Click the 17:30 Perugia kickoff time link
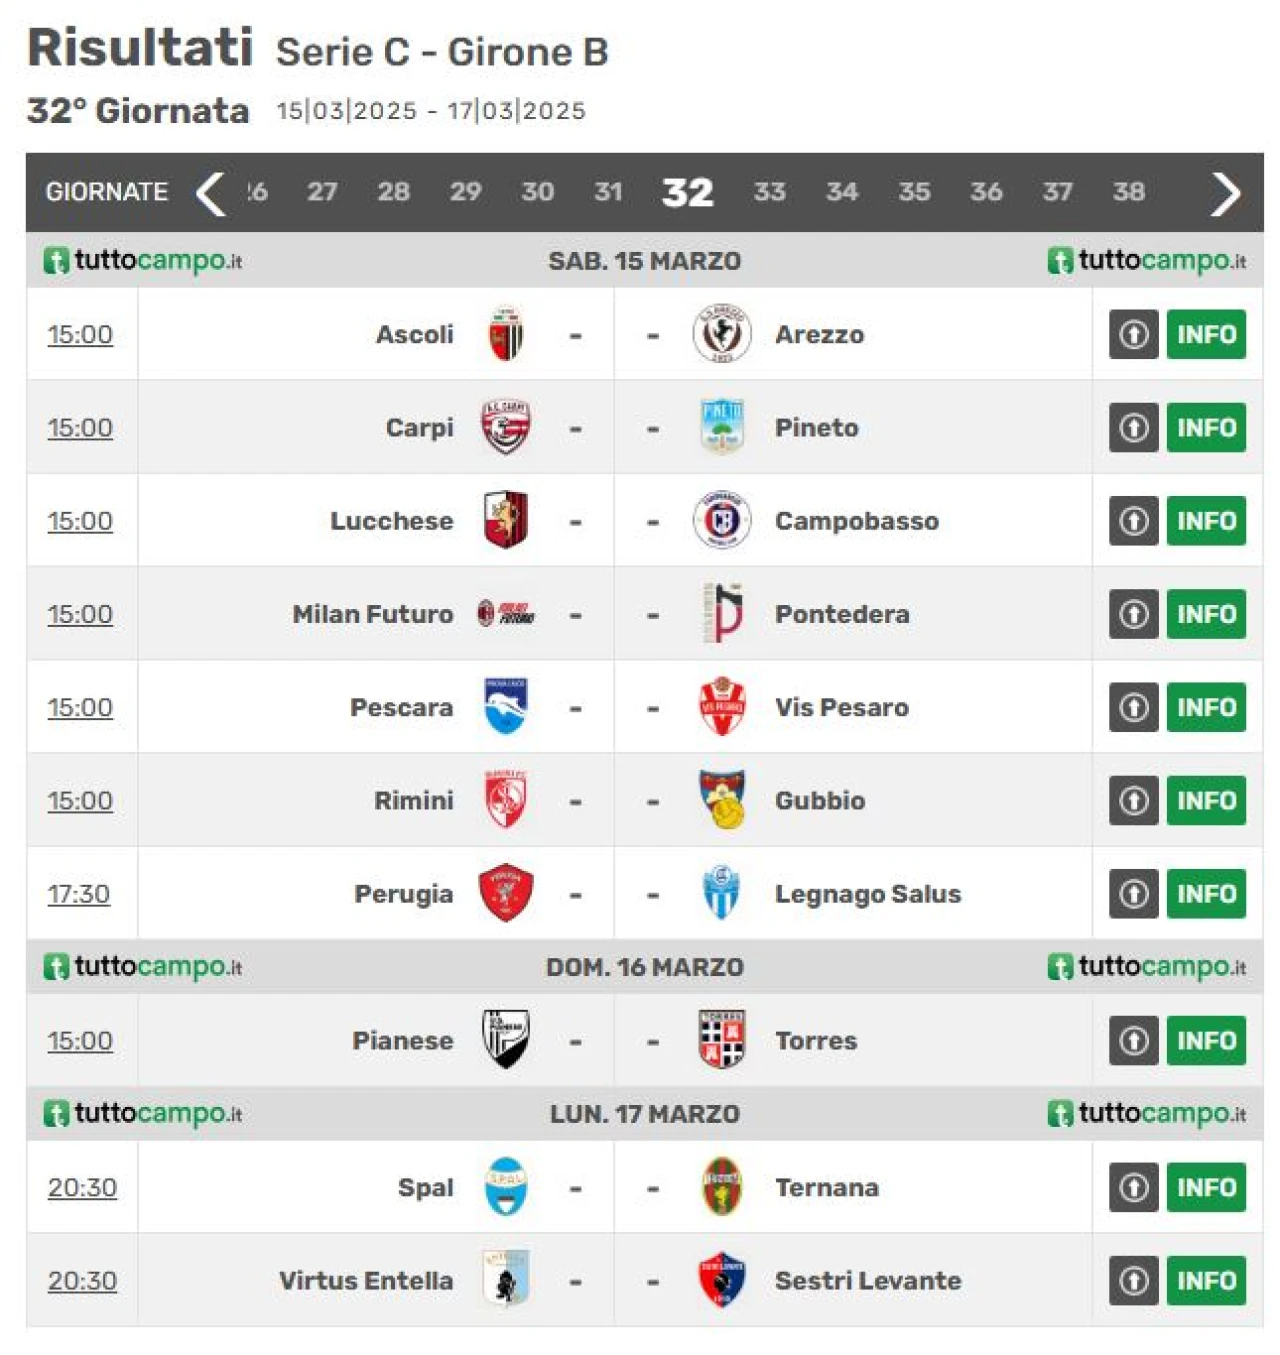Screen dimensions: 1280x1355 tap(79, 894)
